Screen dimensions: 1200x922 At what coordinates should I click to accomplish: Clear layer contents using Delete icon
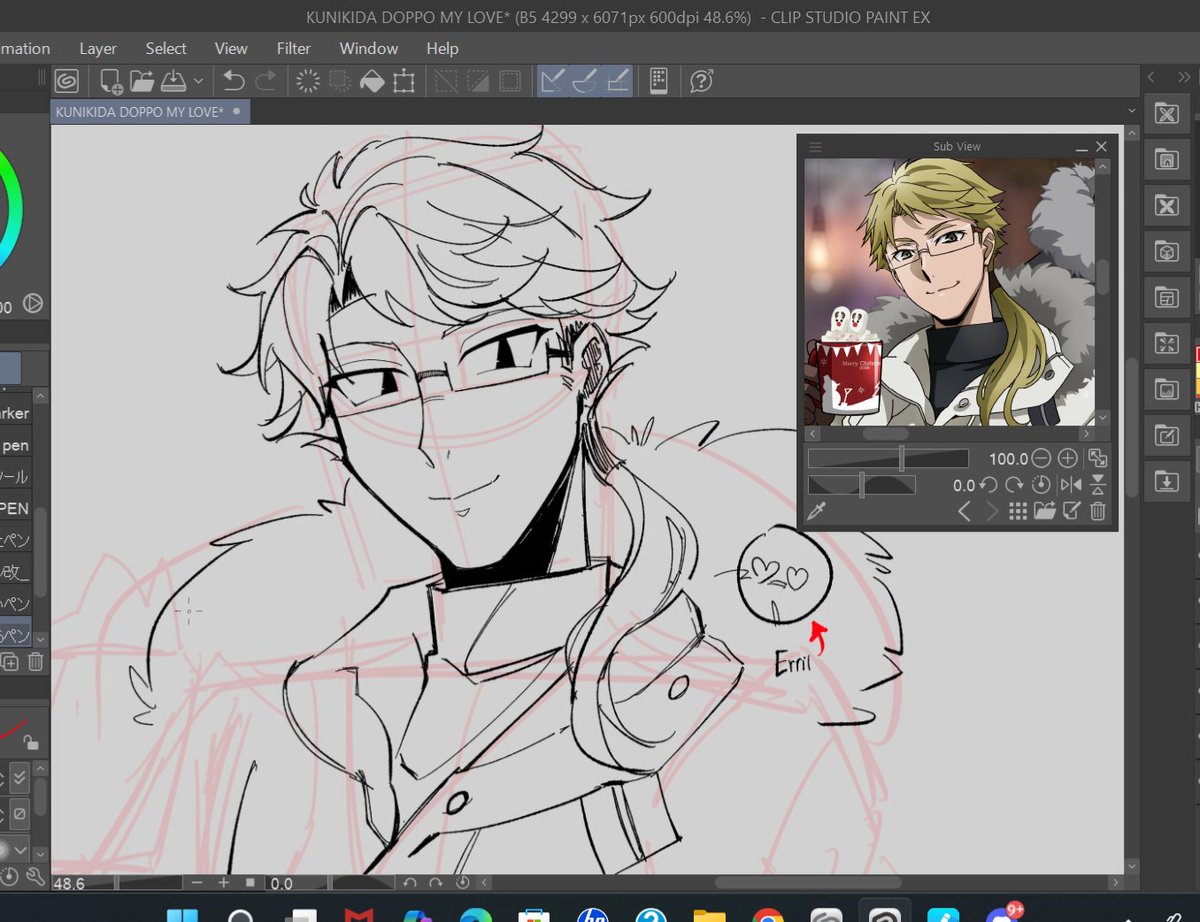pos(308,81)
